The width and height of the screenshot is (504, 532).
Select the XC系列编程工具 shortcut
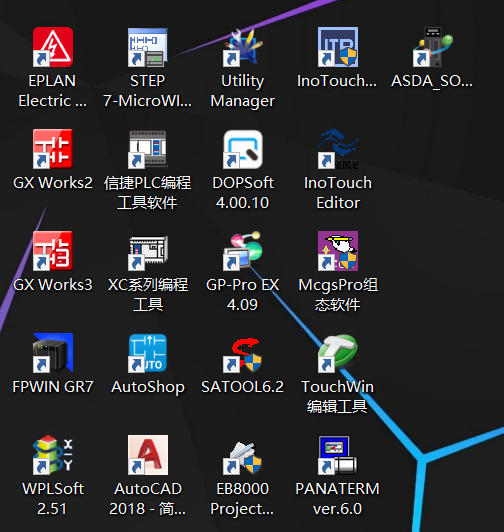[x=148, y=251]
